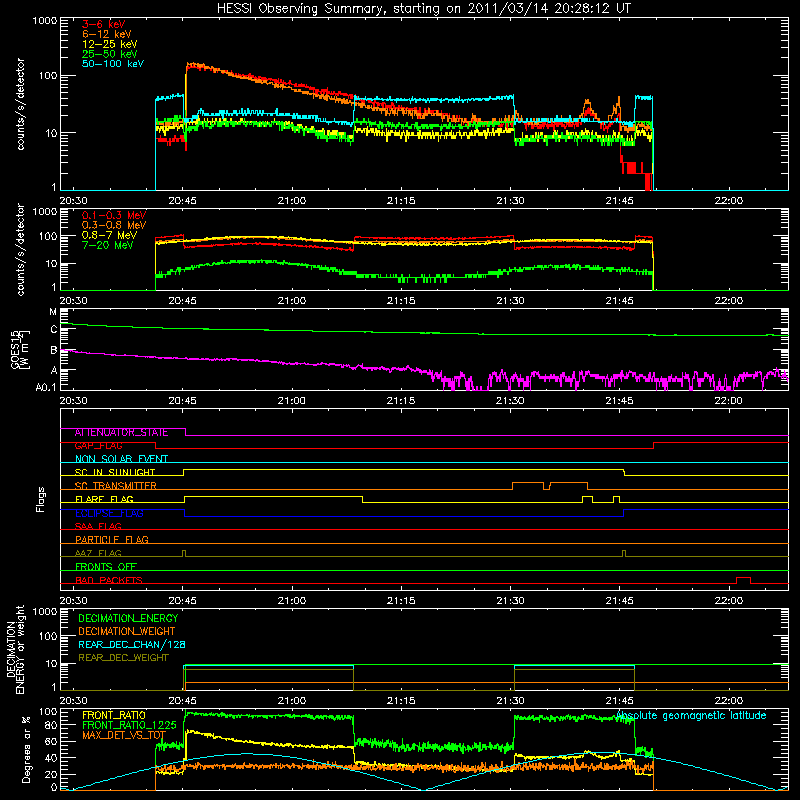Image resolution: width=800 pixels, height=800 pixels.
Task: Click the A0.1 class label on GOES axis
Action: (46, 387)
